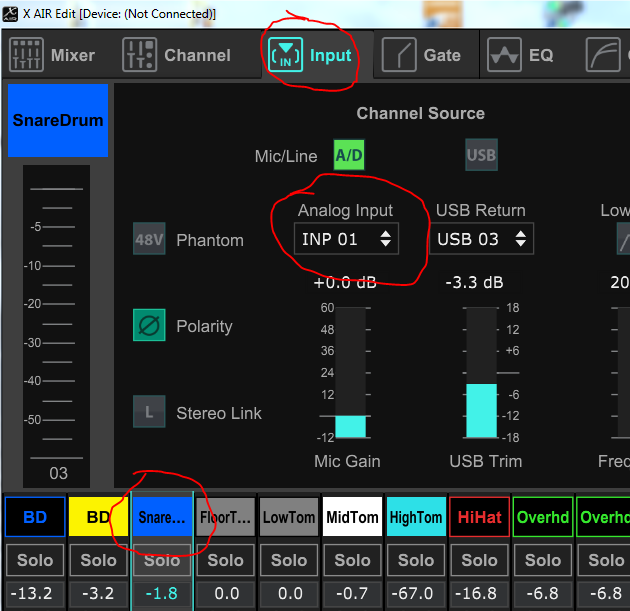Select the Input tab icon

pyautogui.click(x=285, y=55)
